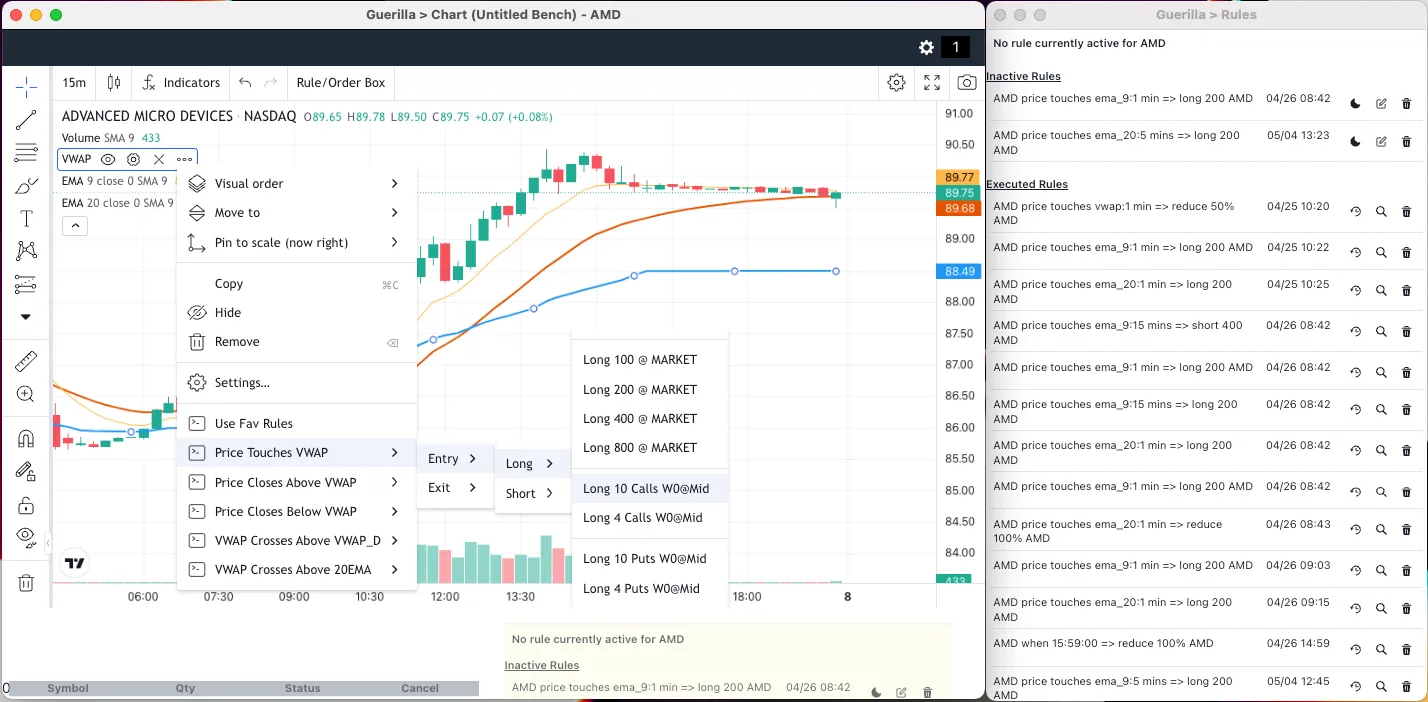Click Inactive Rules heading in Rules window

[1023, 76]
